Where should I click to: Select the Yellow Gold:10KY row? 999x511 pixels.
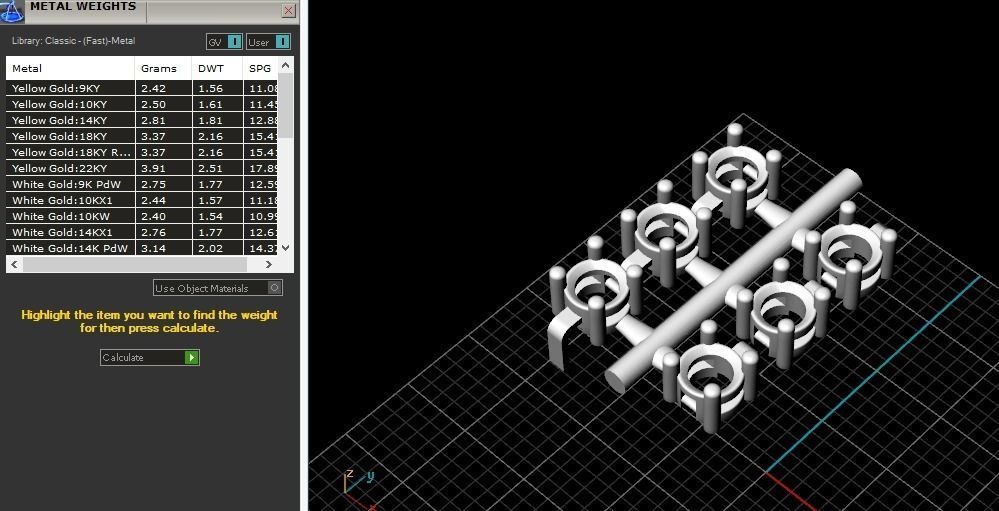(143, 104)
